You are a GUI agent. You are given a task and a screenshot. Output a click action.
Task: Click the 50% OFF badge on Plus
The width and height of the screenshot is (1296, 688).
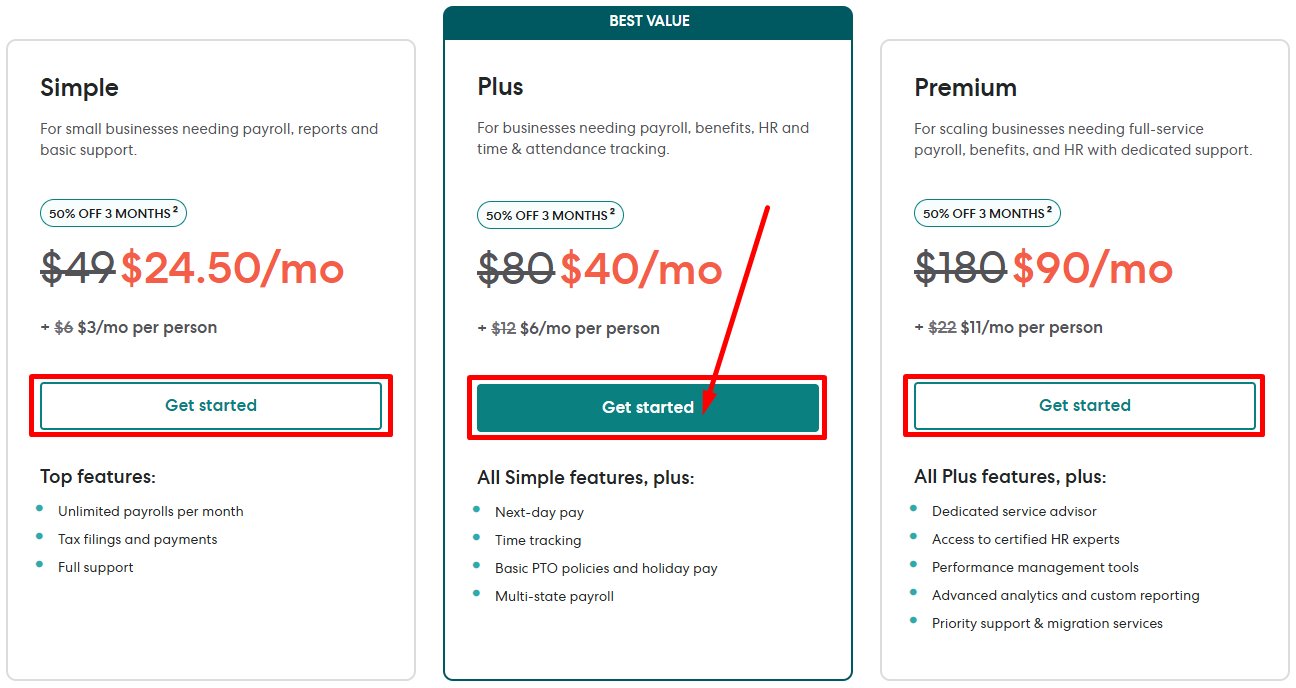(550, 215)
